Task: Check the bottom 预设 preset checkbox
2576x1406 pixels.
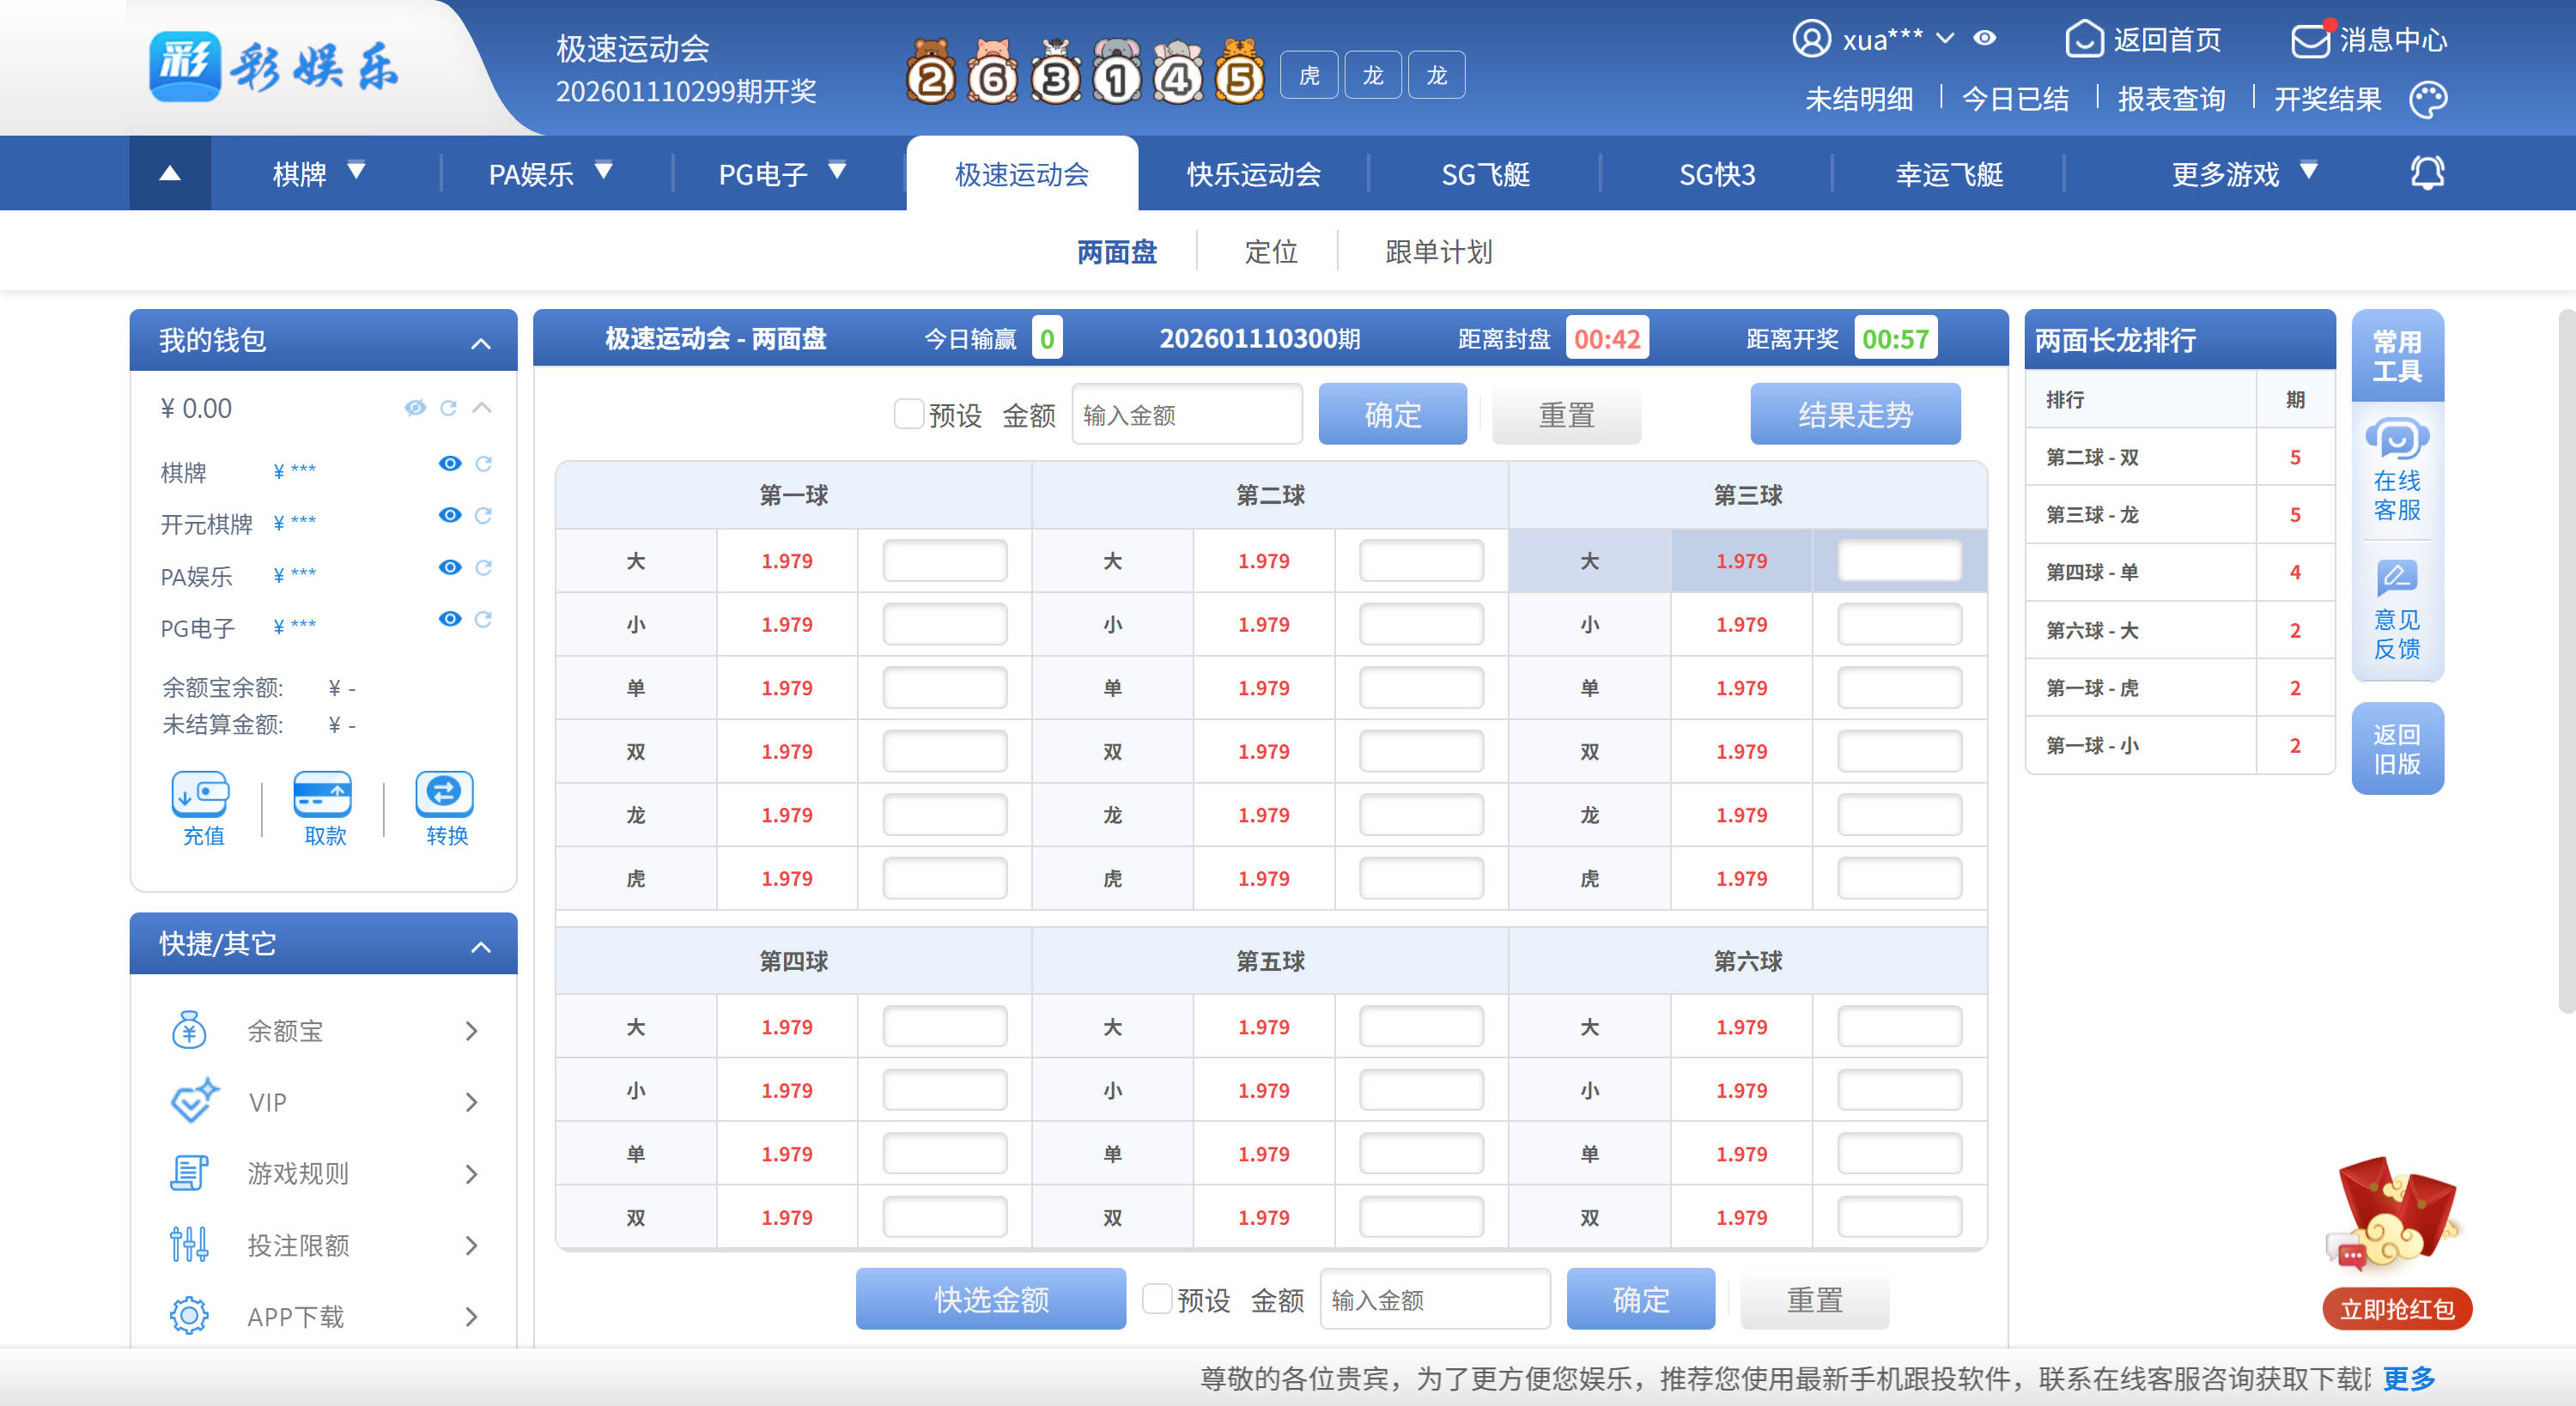Action: (1157, 1299)
